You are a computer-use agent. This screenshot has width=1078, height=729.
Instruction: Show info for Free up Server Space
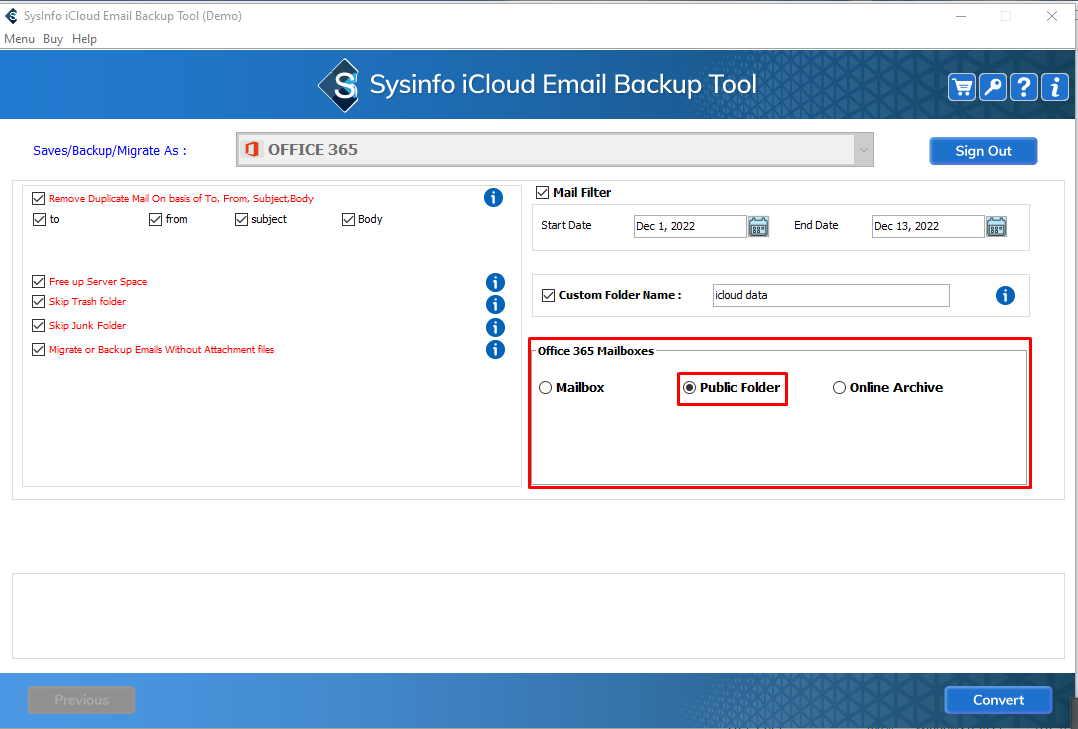(495, 283)
